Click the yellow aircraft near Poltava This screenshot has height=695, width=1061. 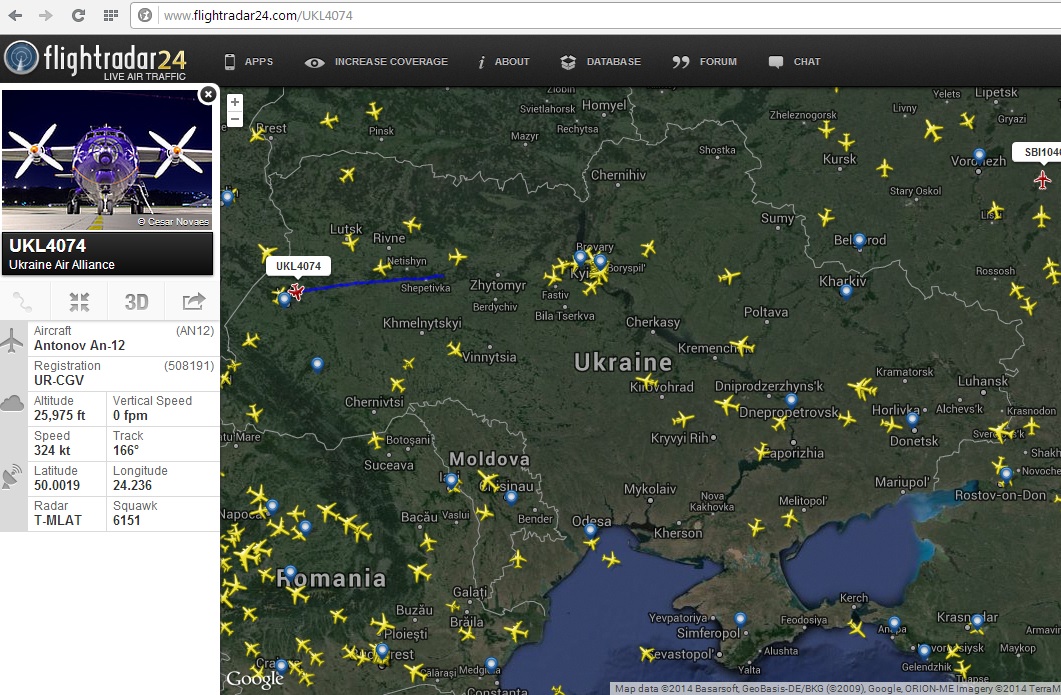pyautogui.click(x=729, y=276)
